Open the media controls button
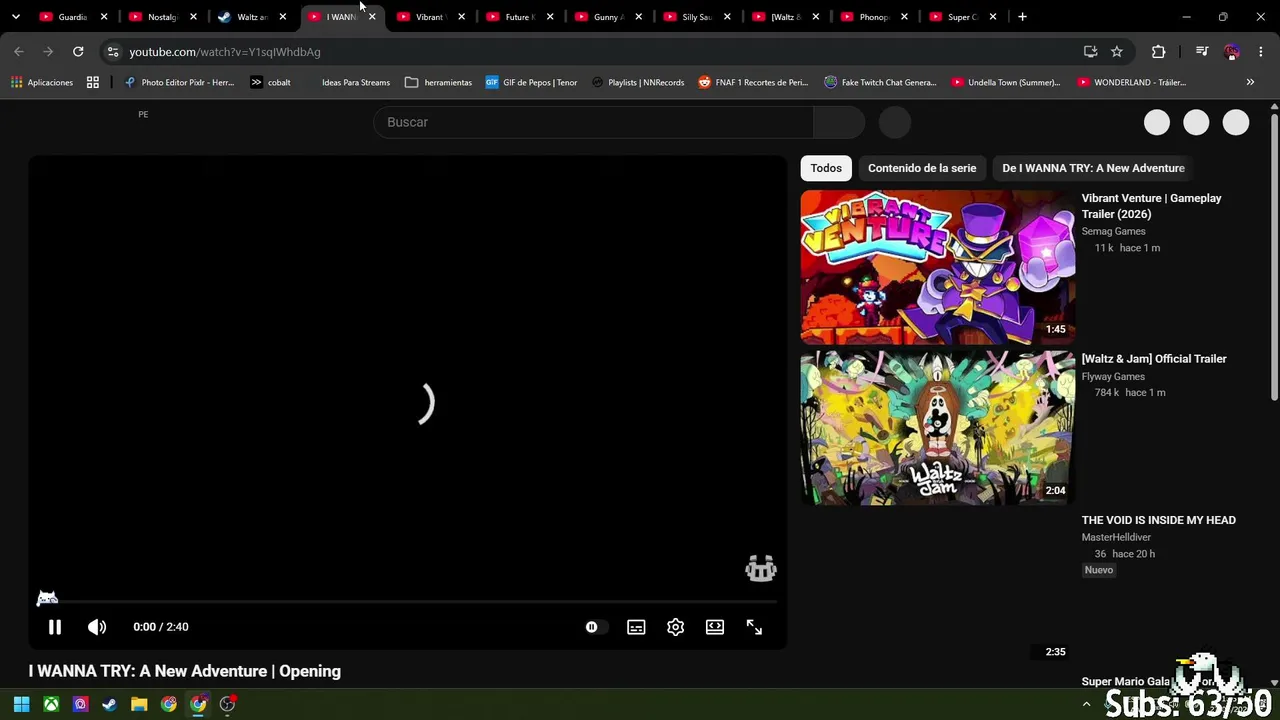The width and height of the screenshot is (1280, 720). pyautogui.click(x=1202, y=52)
